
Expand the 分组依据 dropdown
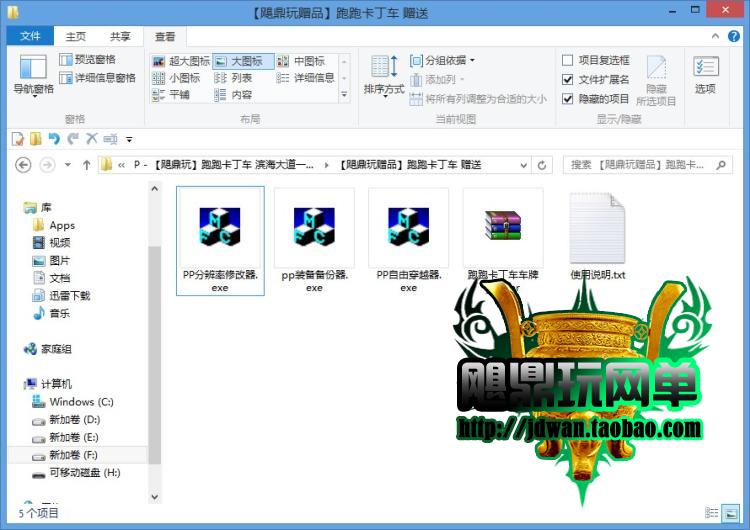pyautogui.click(x=447, y=61)
